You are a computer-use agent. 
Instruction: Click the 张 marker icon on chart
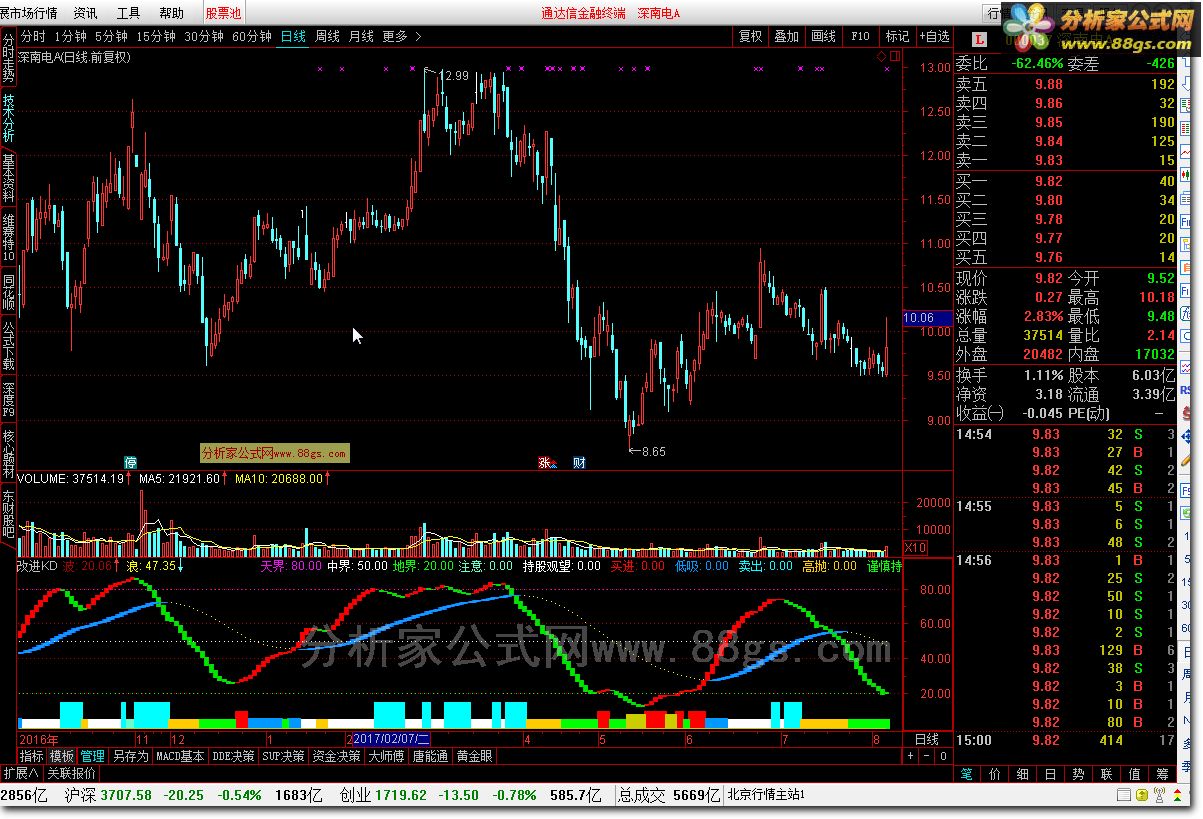546,462
